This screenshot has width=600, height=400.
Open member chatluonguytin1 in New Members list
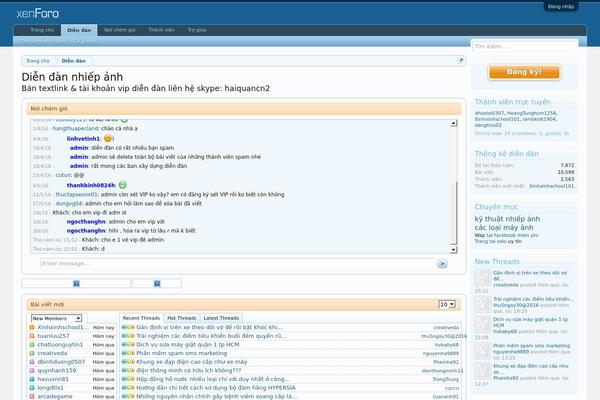(60, 344)
